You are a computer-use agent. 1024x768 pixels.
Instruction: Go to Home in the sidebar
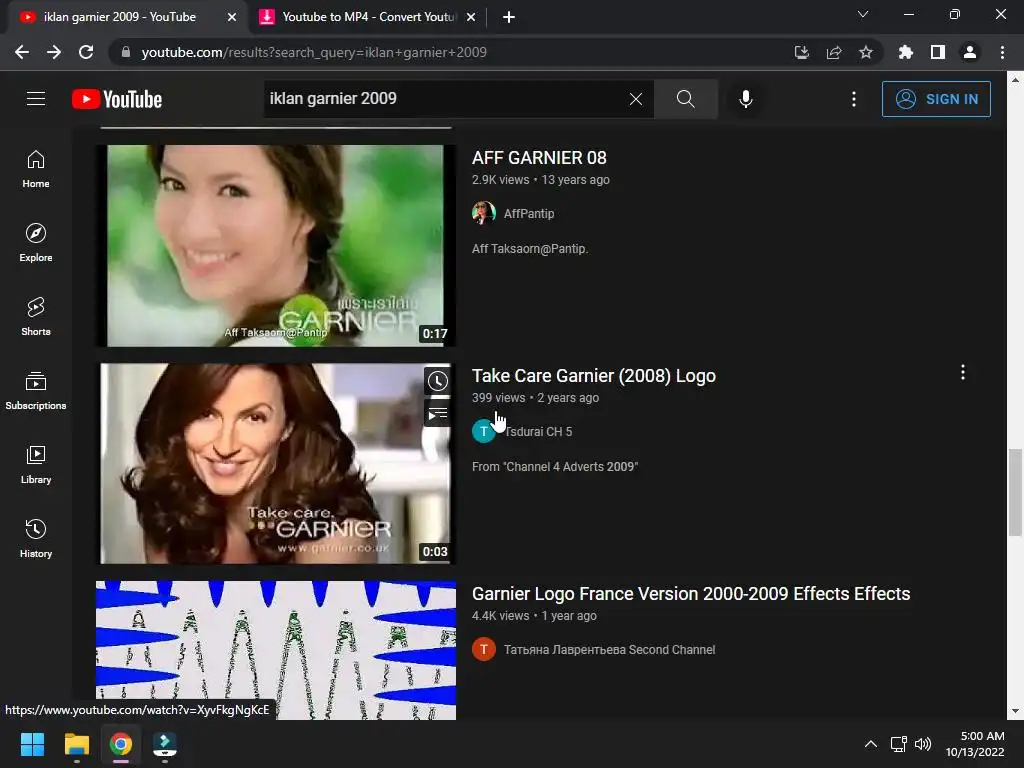pos(36,168)
